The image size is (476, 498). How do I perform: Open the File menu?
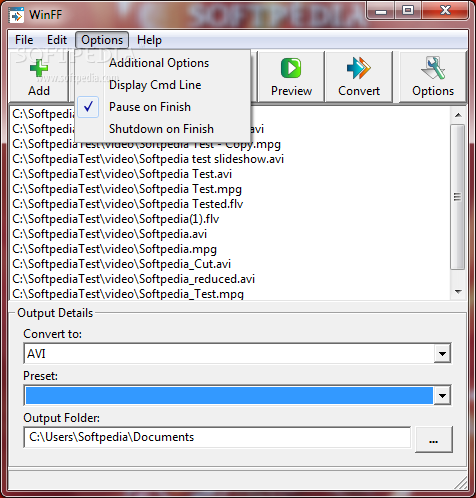pos(24,40)
